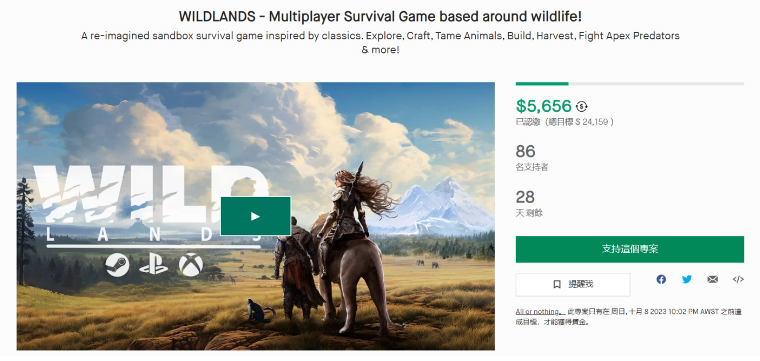Play the WILDLANDS project video
This screenshot has height=361, width=760.
[255, 216]
